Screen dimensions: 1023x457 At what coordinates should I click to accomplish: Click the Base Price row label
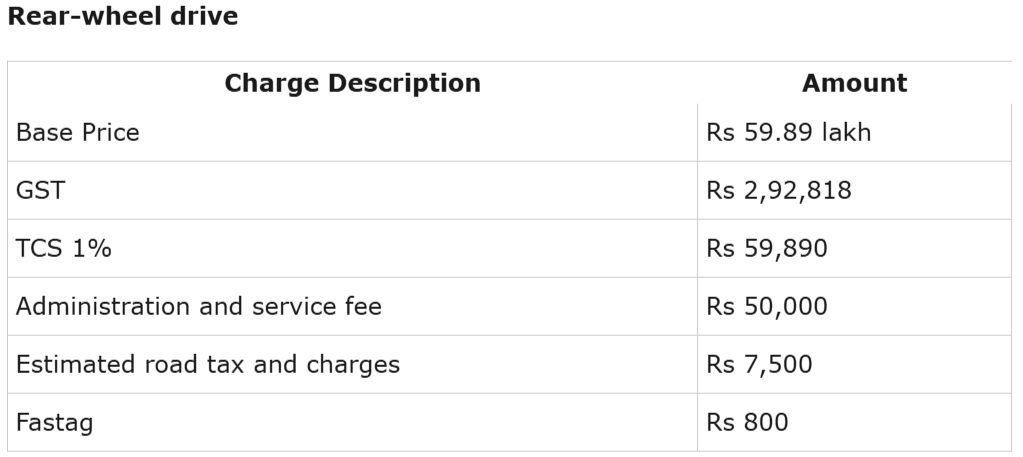(x=78, y=133)
